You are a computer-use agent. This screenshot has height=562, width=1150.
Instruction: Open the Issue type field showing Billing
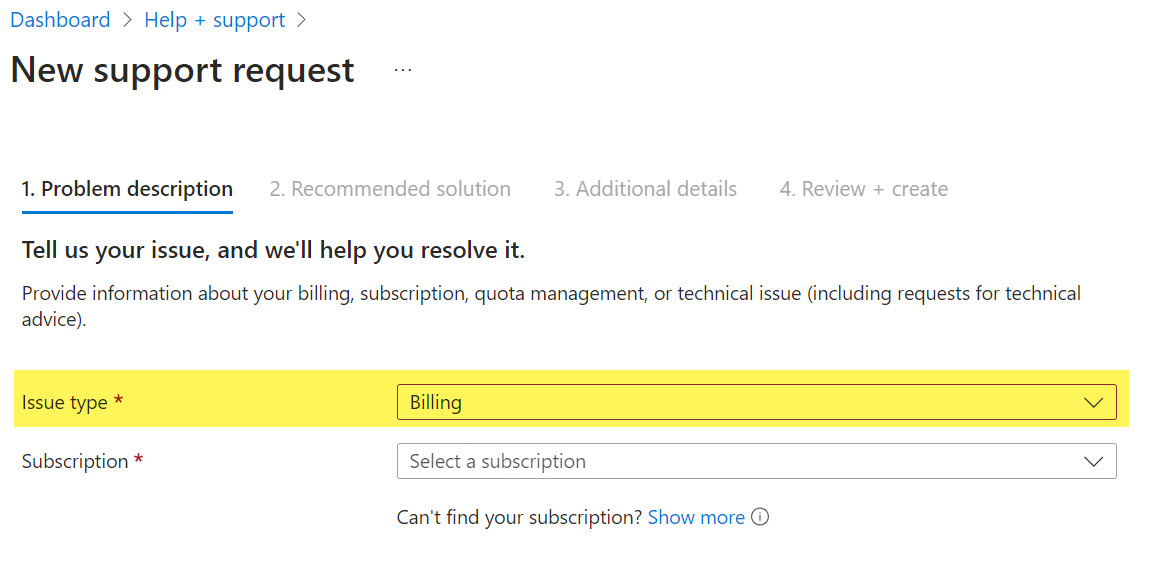coord(756,402)
